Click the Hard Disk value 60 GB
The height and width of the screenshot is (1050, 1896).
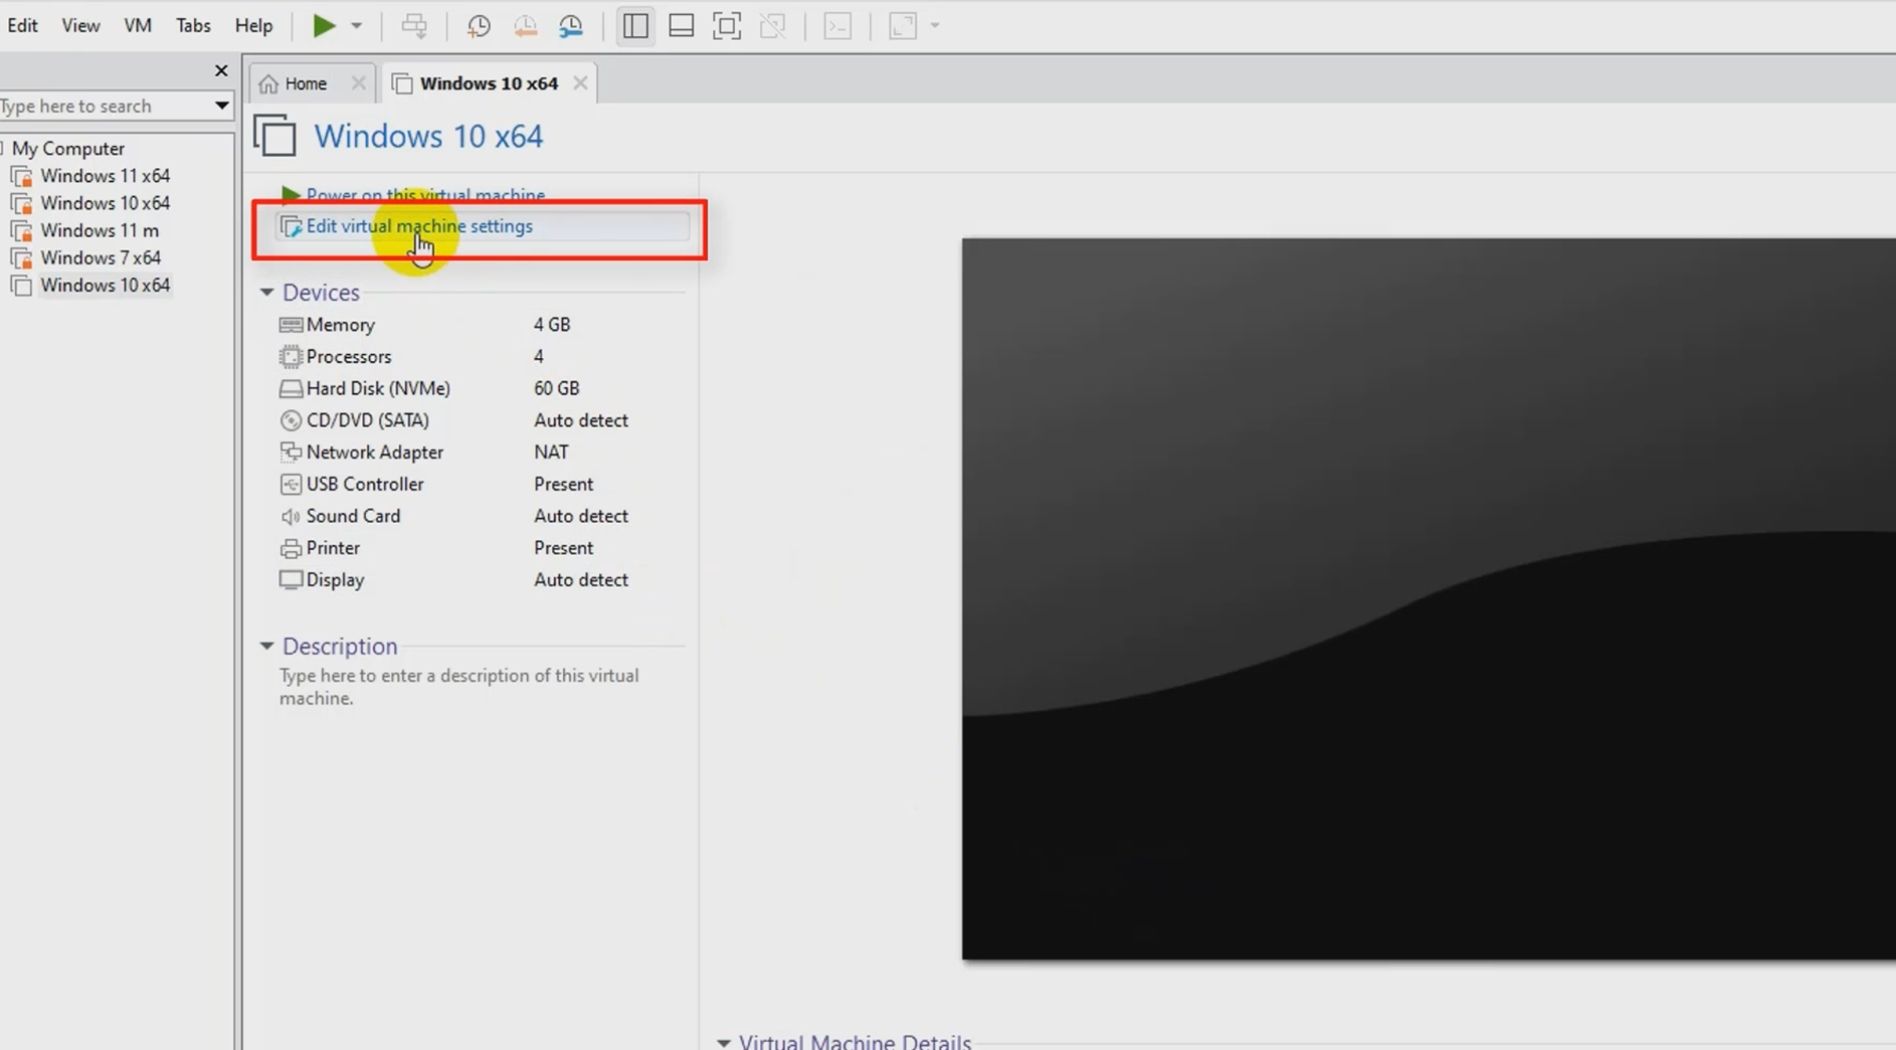(x=556, y=389)
